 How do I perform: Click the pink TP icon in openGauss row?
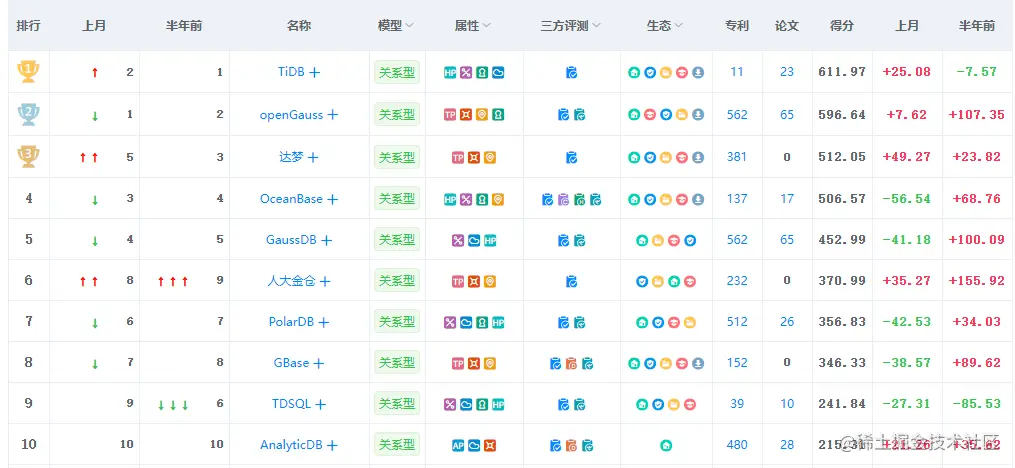[x=450, y=115]
